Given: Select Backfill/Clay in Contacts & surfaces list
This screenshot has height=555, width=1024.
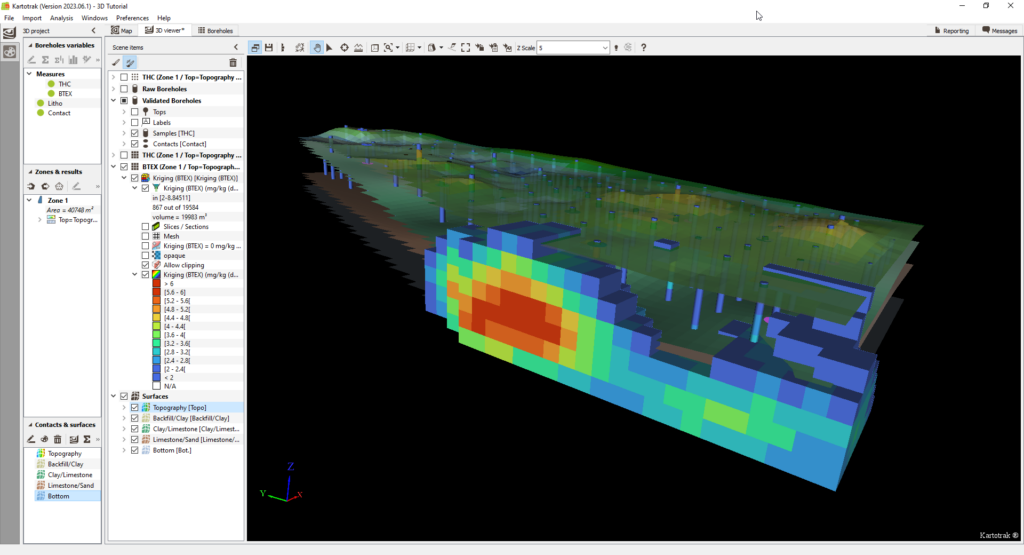Looking at the screenshot, I should (x=65, y=464).
